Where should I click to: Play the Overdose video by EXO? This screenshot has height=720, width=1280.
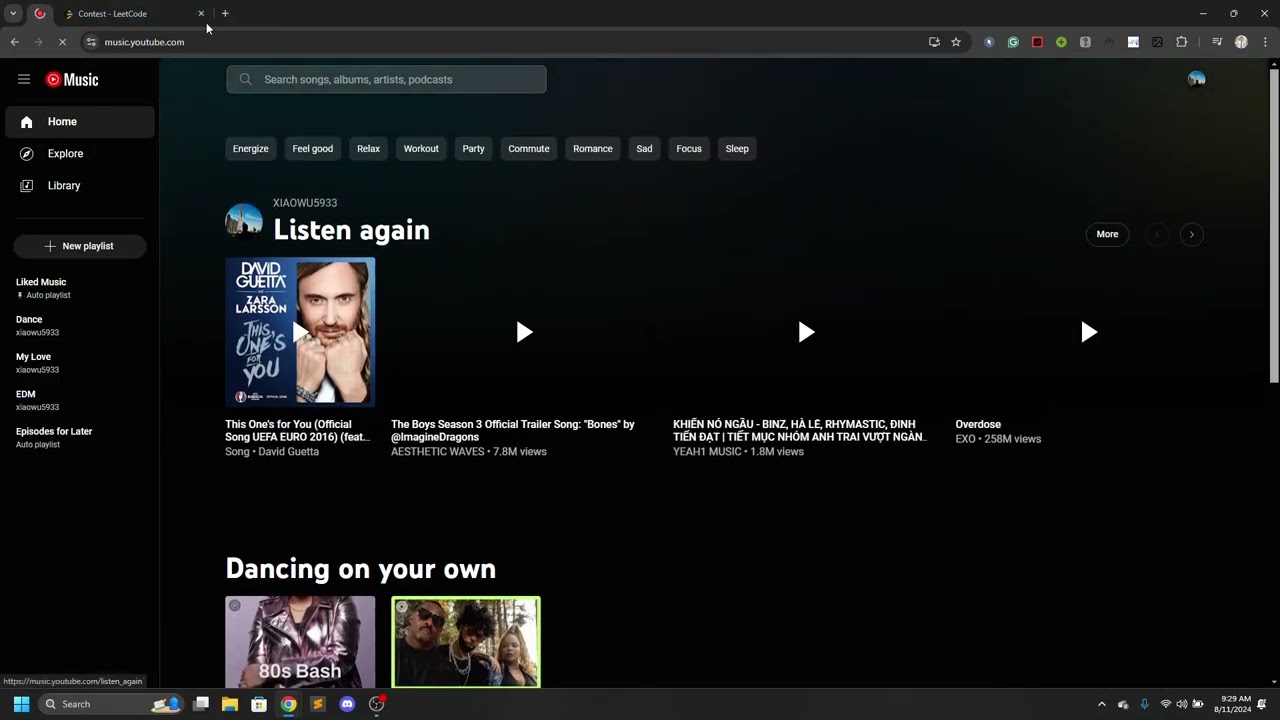1088,332
